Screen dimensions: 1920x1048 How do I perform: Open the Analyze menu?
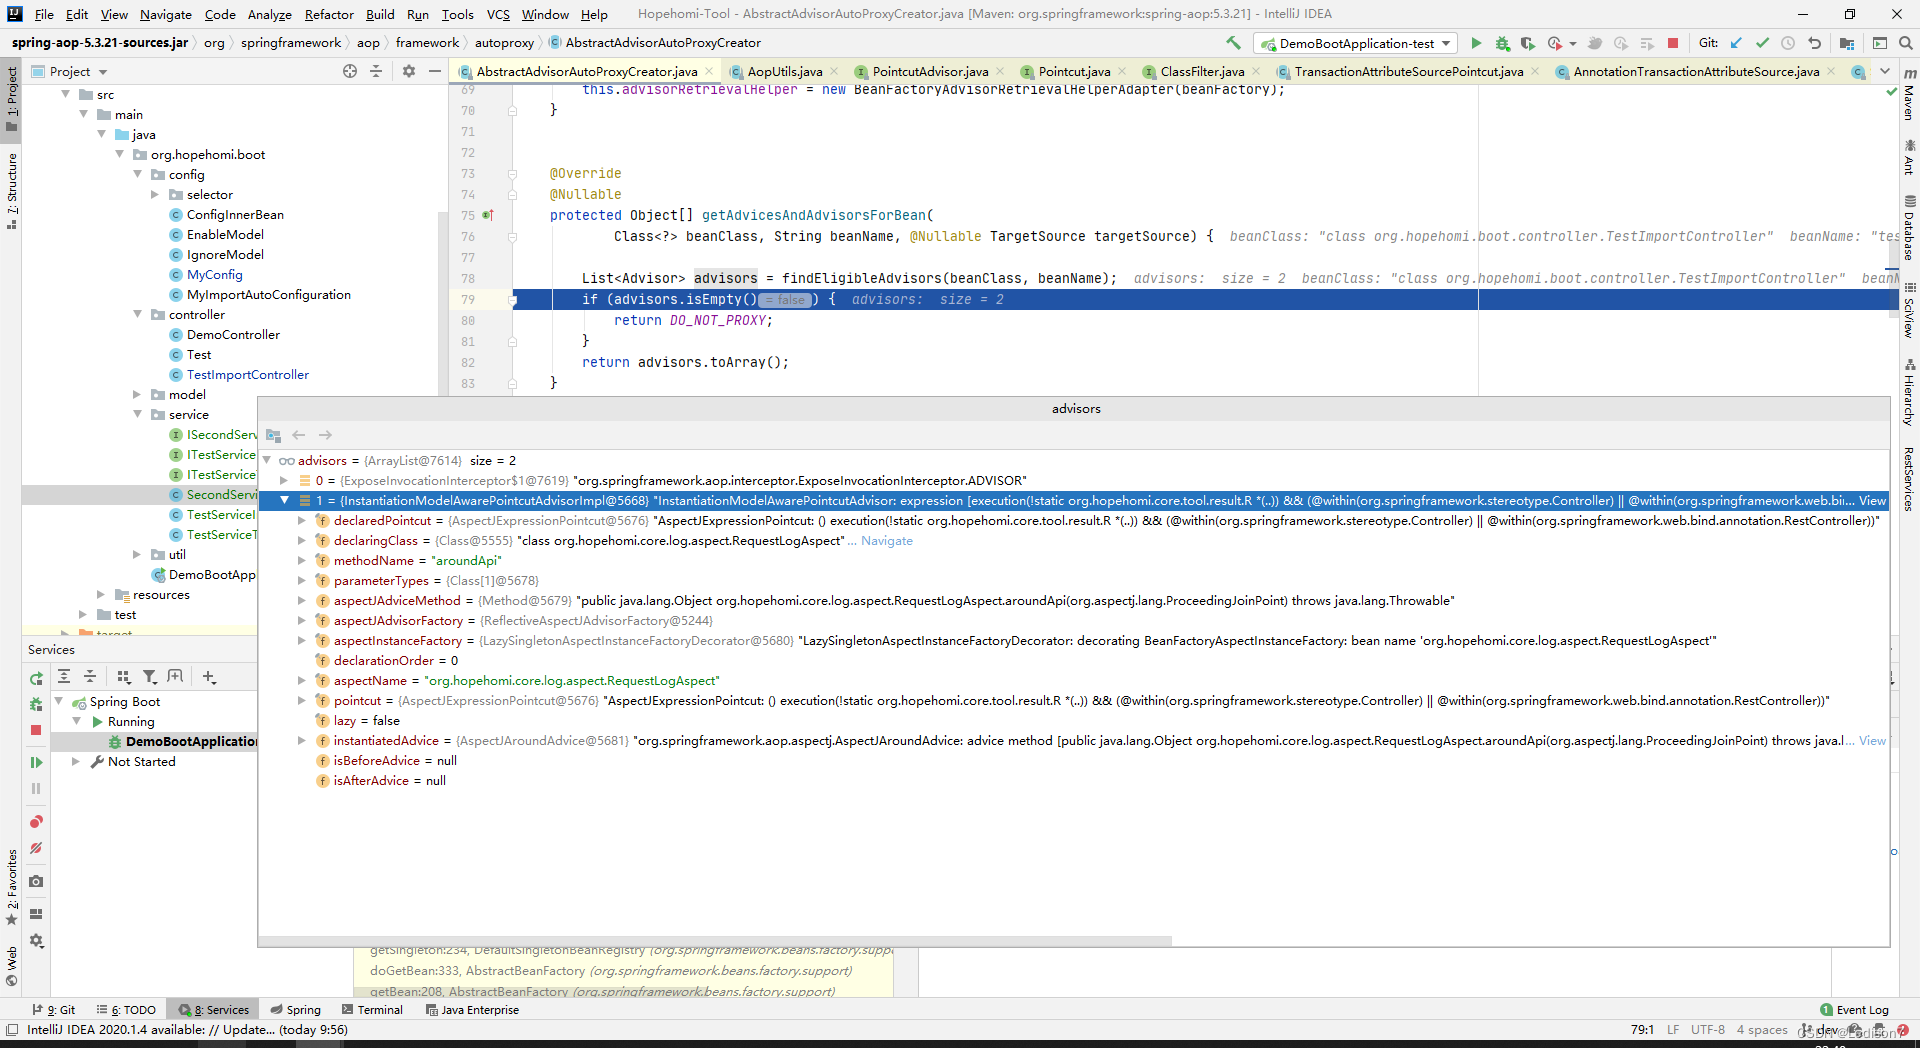pos(269,14)
